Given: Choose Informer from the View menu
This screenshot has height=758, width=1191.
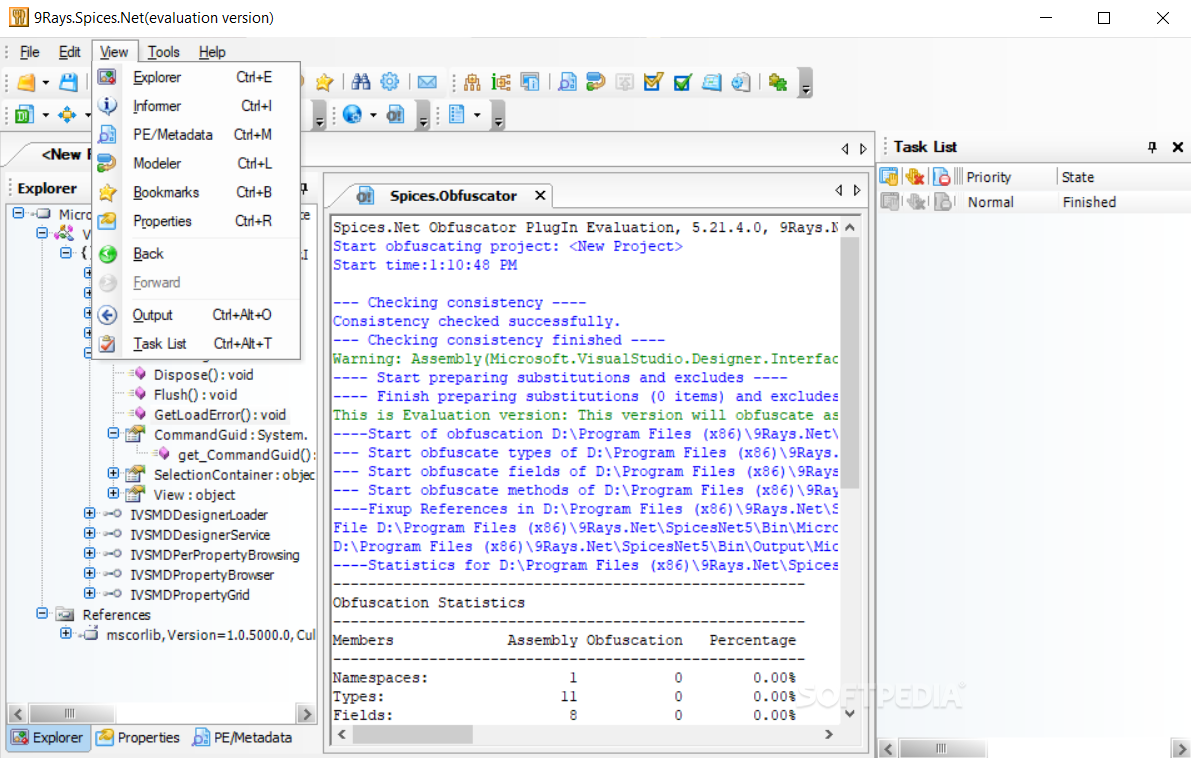Looking at the screenshot, I should click(197, 106).
